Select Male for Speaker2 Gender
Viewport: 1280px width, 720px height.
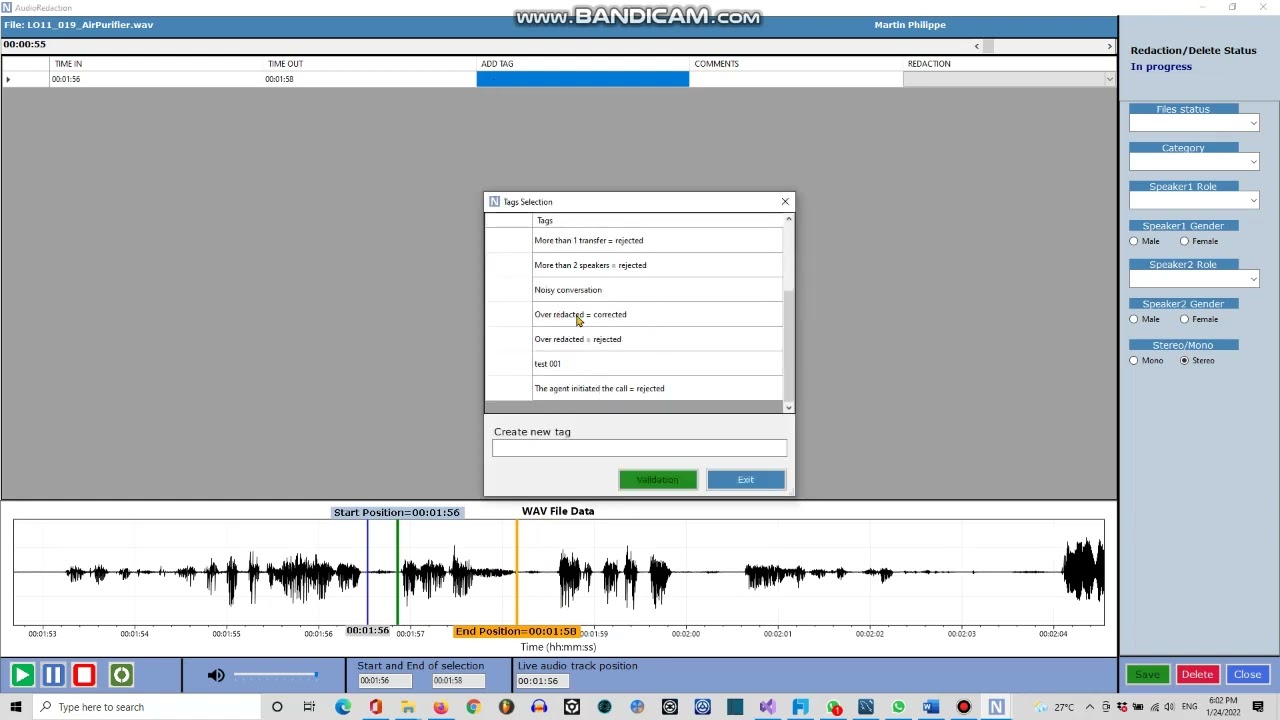tap(1134, 319)
